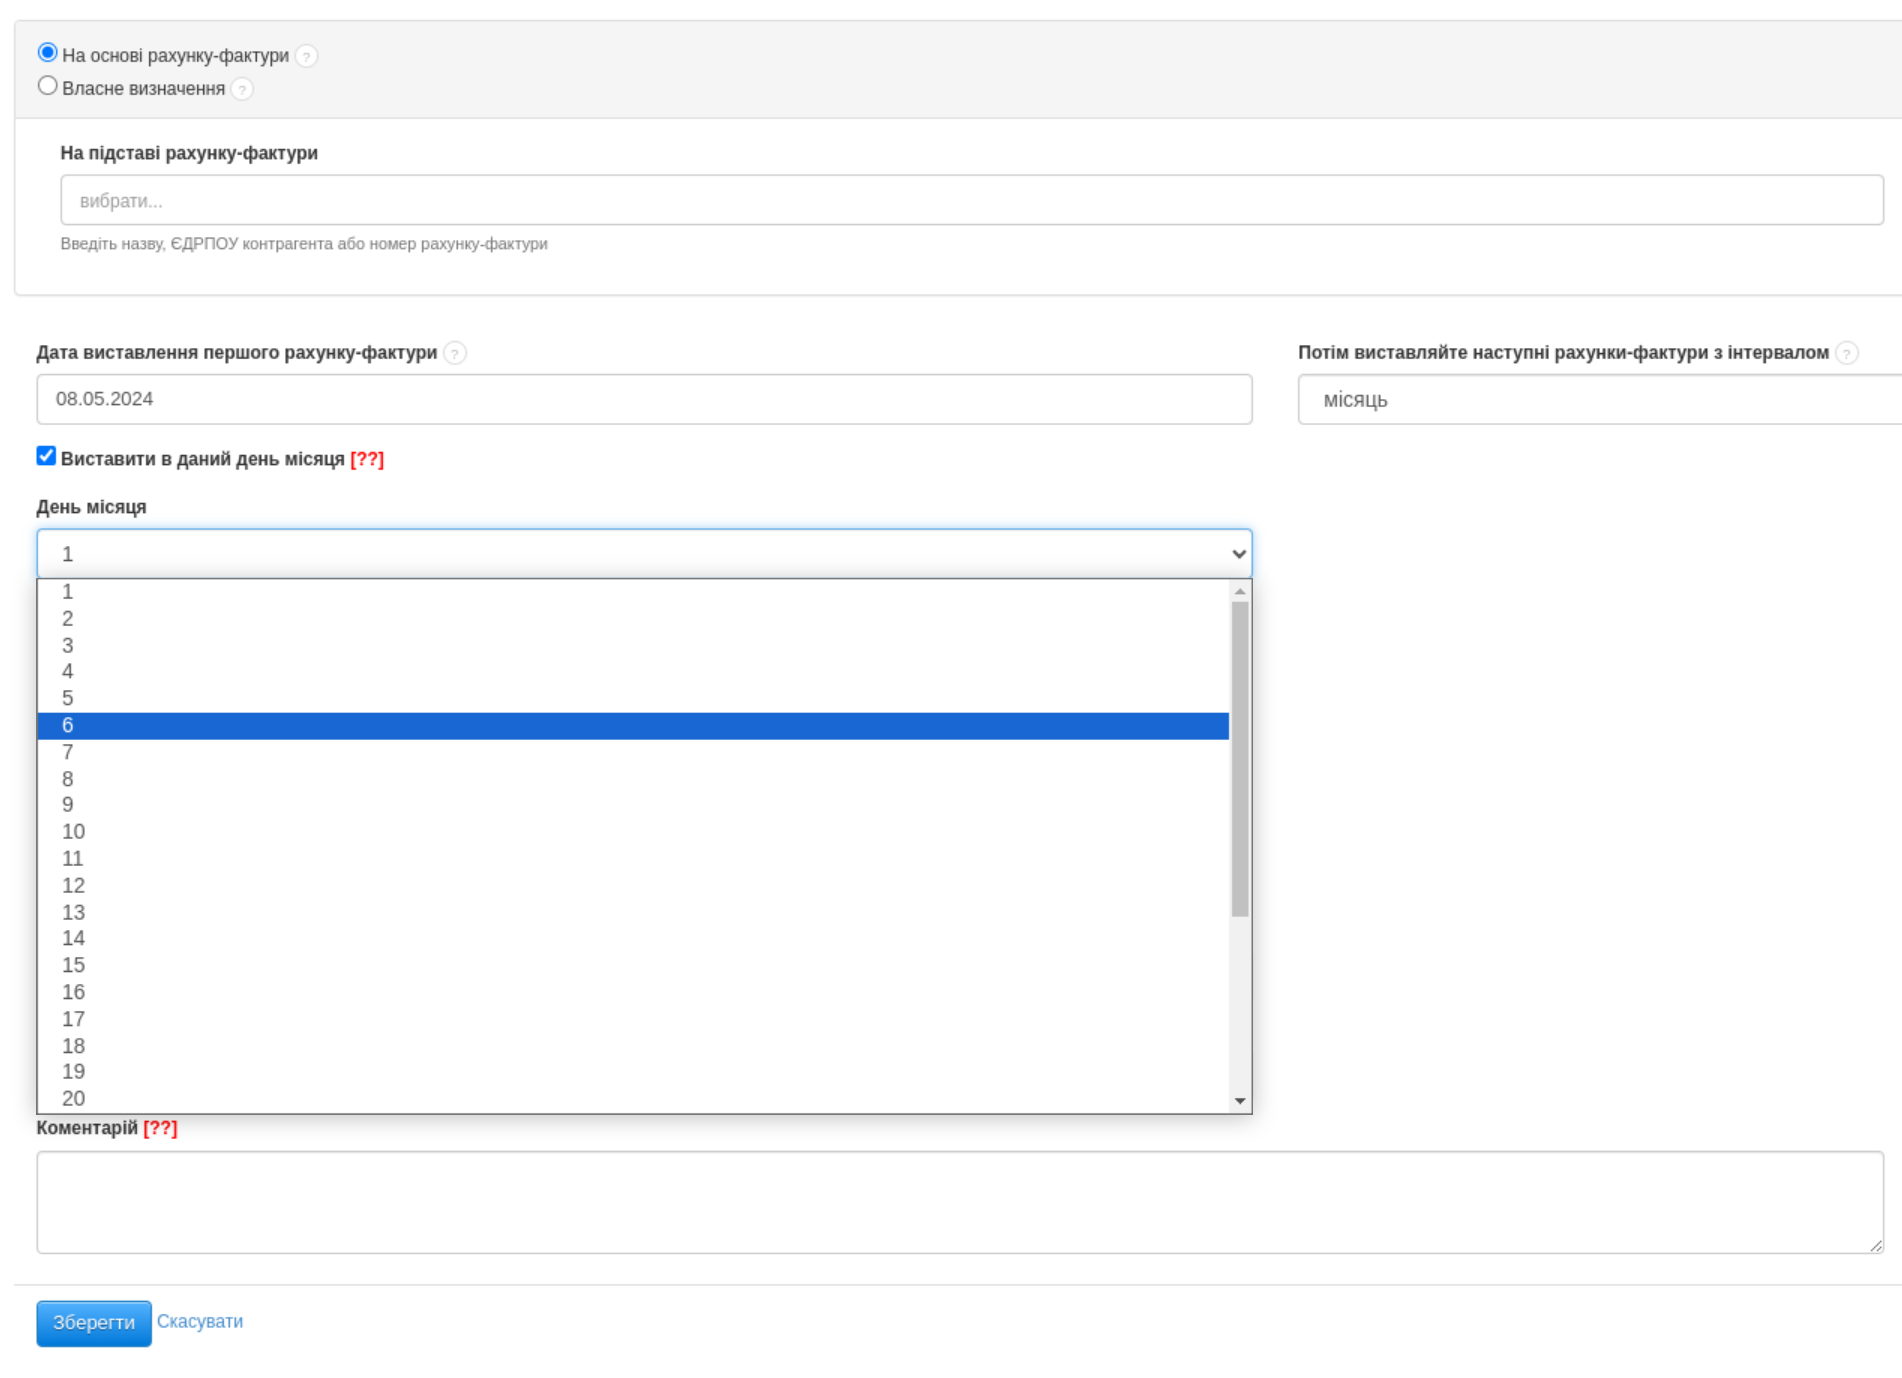Click red [??] marker after 'Виставити в даний день місяця'

tap(367, 459)
